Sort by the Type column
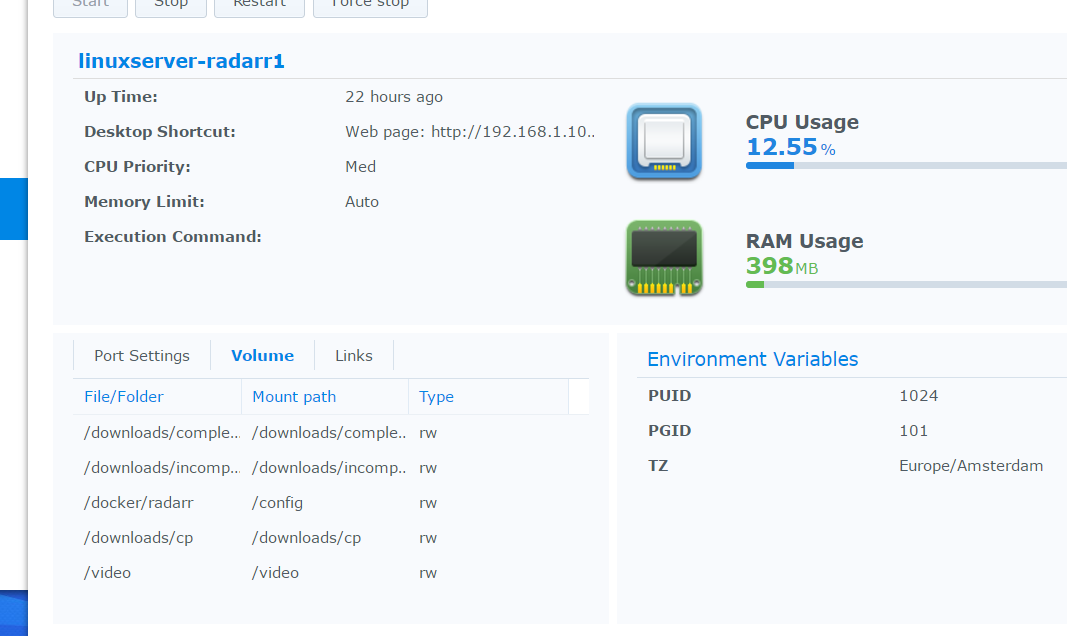Viewport: 1067px width, 636px height. coord(436,397)
